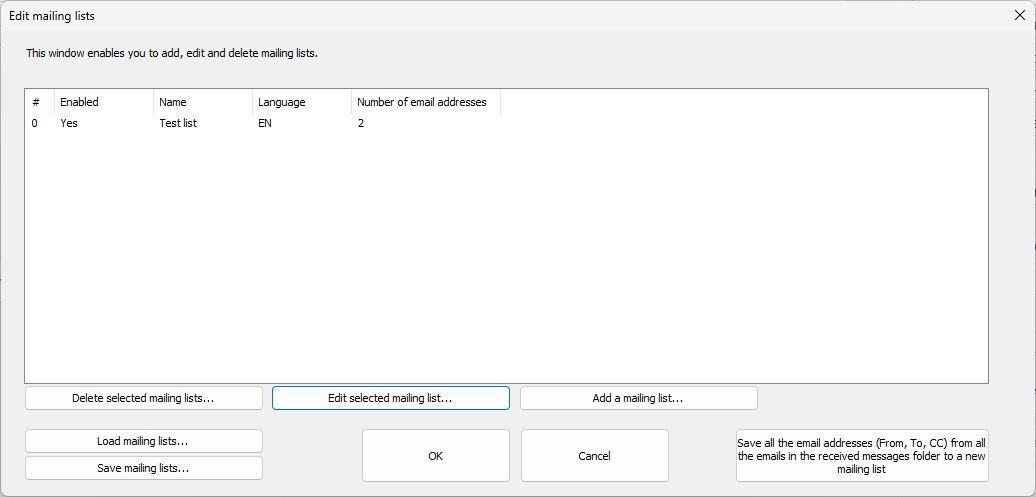
Task: Open Edit selected mailing list dialog
Action: (x=390, y=399)
